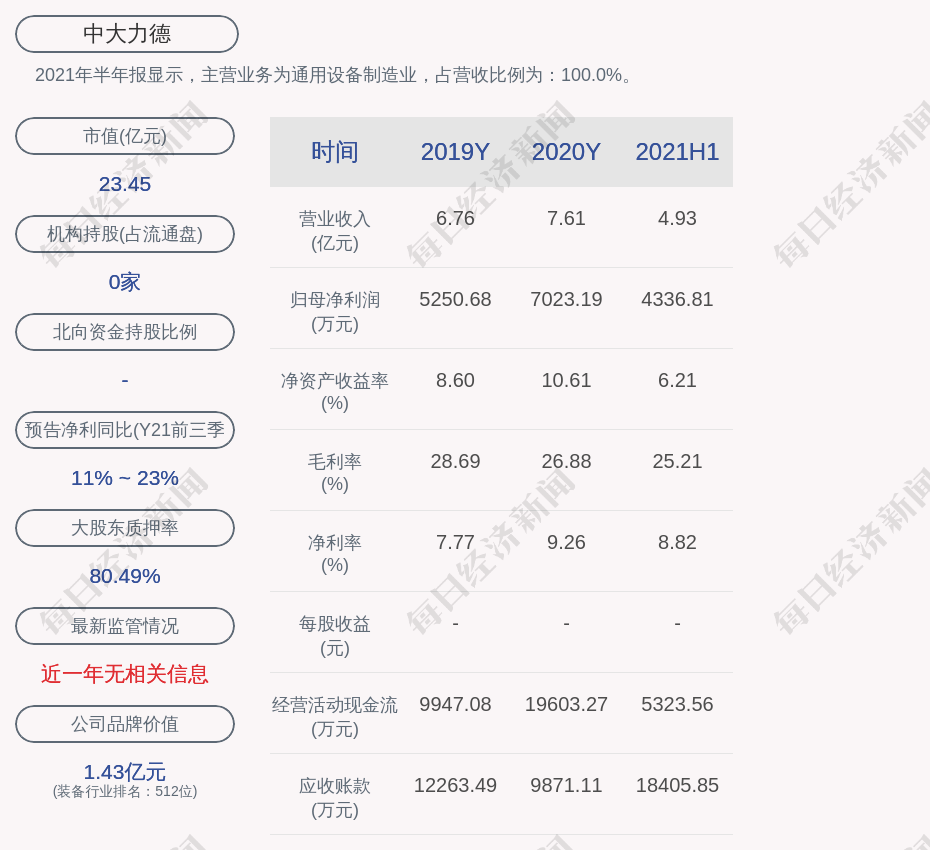Click cash flow value 9947.08
This screenshot has width=930, height=850.
456,704
